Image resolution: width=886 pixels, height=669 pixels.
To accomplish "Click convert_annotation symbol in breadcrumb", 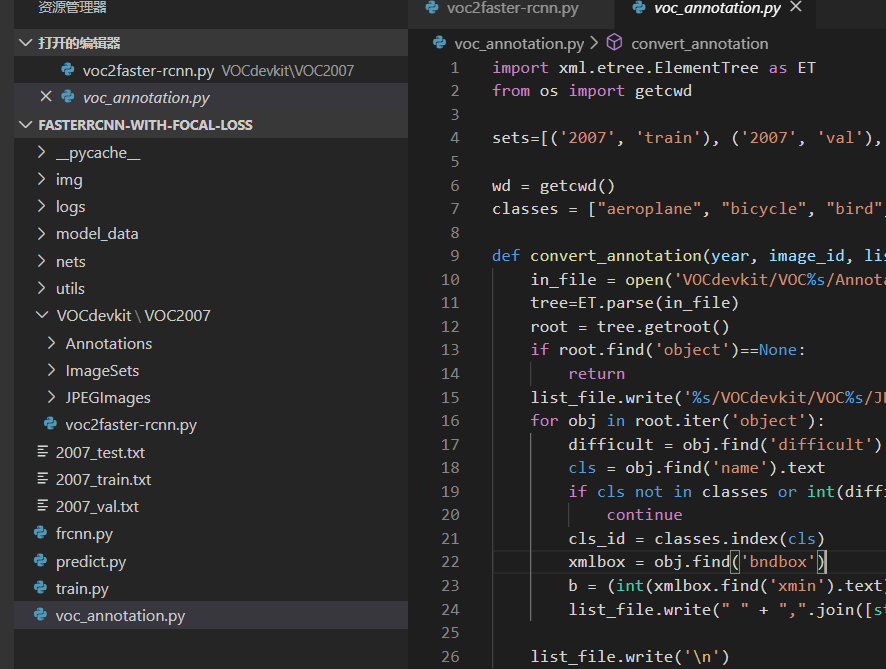I will tap(700, 44).
